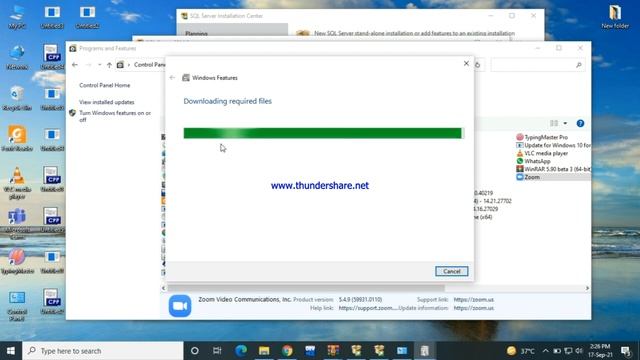Click New SQL Server stand-alone installation link
640x360 pixels.
point(414,33)
